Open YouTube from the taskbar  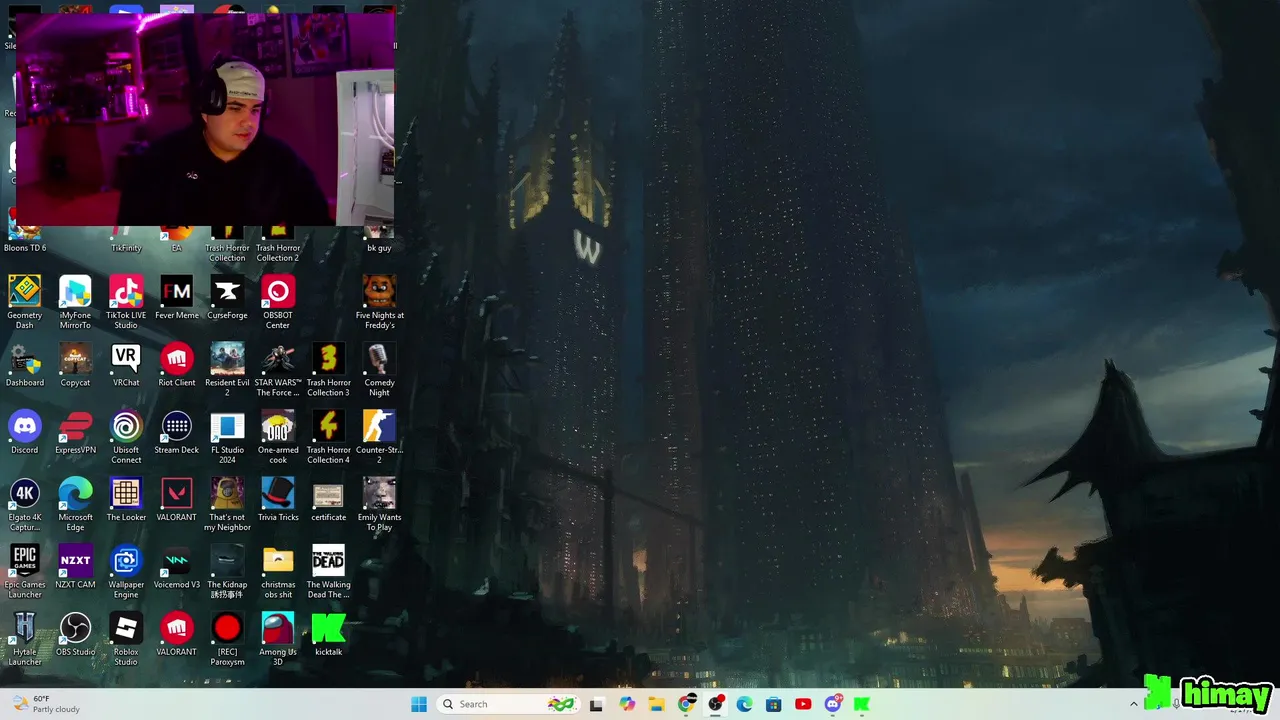803,704
